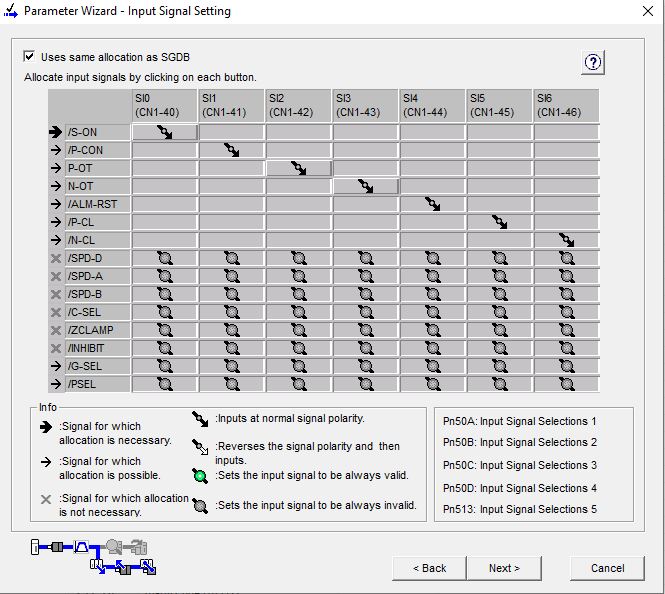
Task: Proceed with the 'Next >' button
Action: point(504,568)
